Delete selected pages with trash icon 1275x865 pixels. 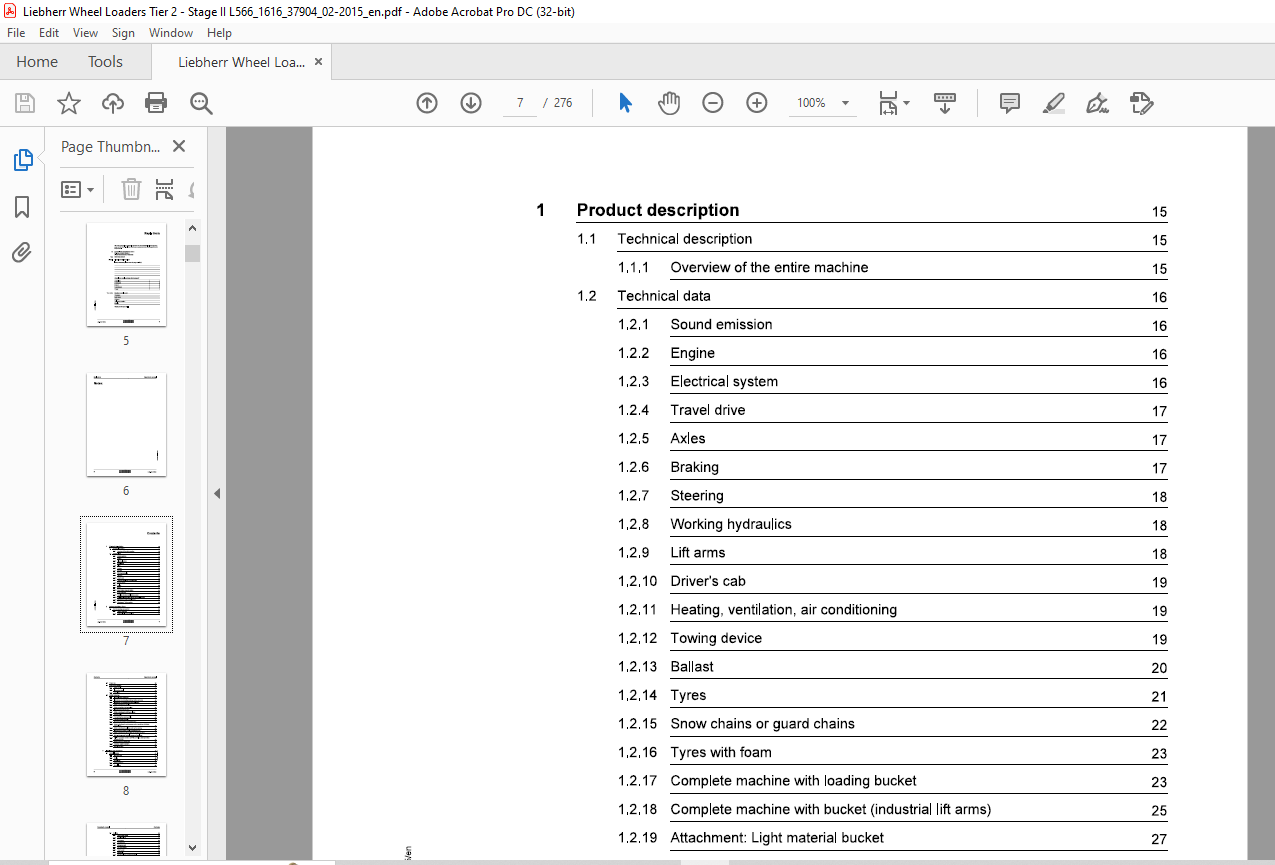131,189
